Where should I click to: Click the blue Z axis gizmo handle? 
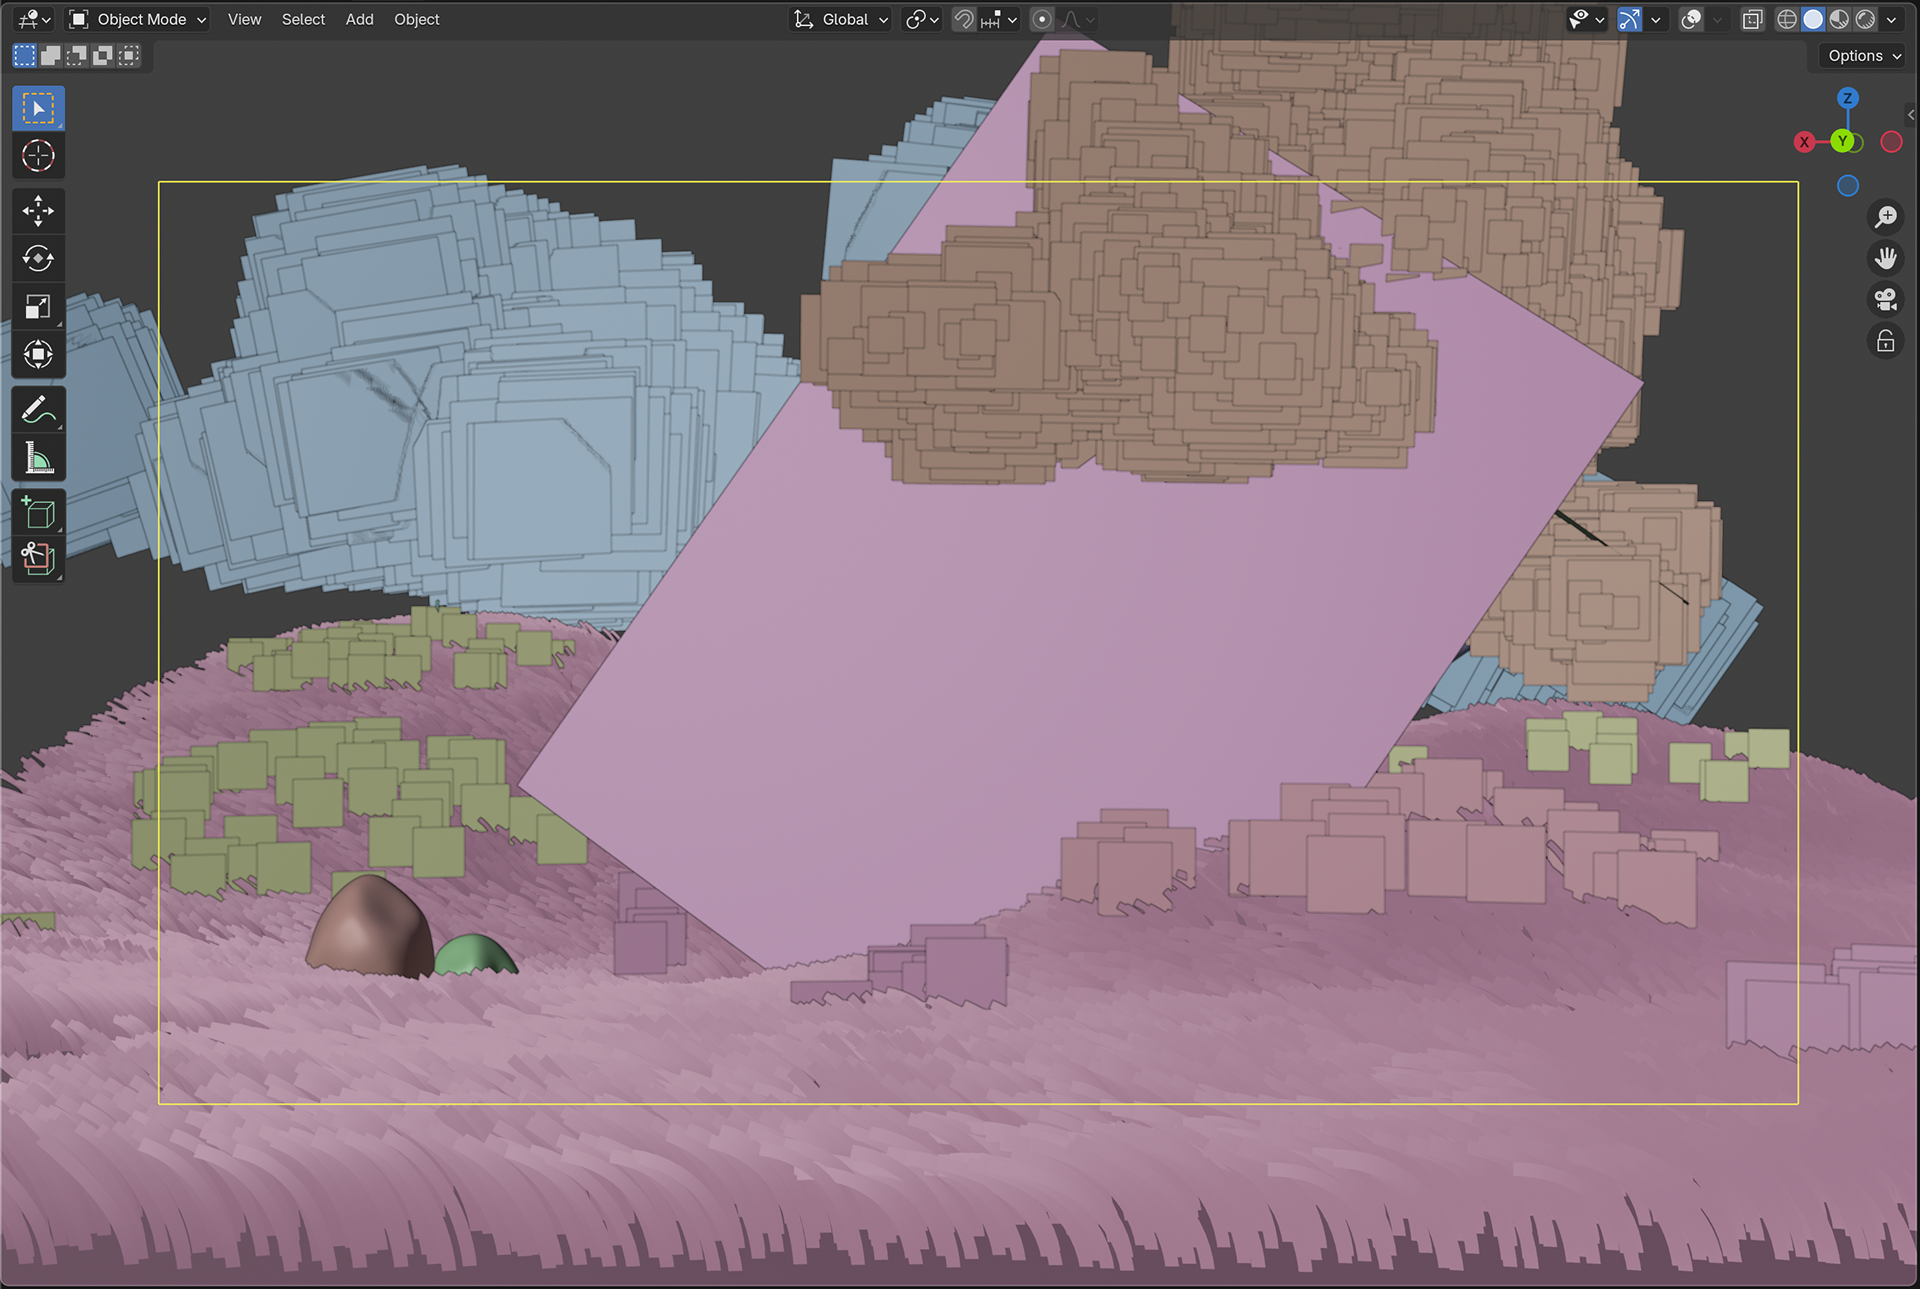click(x=1847, y=98)
